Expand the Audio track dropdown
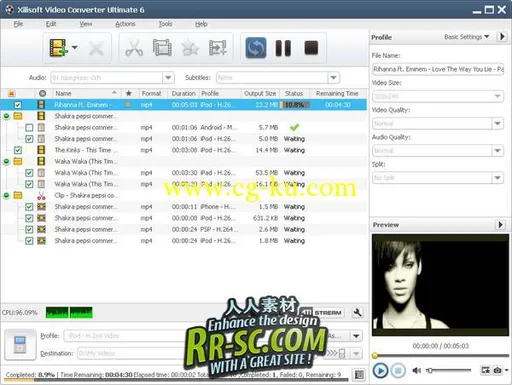Screen dimensions: 512x385 [168, 78]
